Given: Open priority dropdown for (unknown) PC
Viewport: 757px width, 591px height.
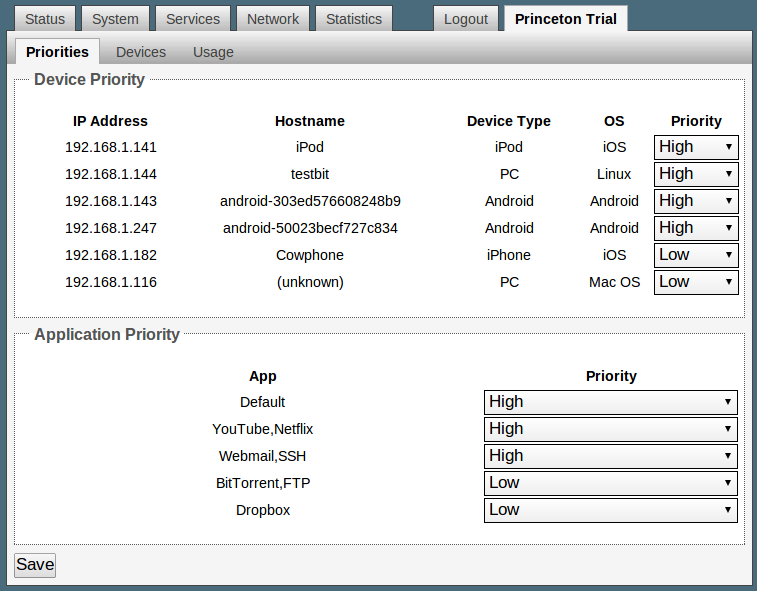Looking at the screenshot, I should [696, 282].
